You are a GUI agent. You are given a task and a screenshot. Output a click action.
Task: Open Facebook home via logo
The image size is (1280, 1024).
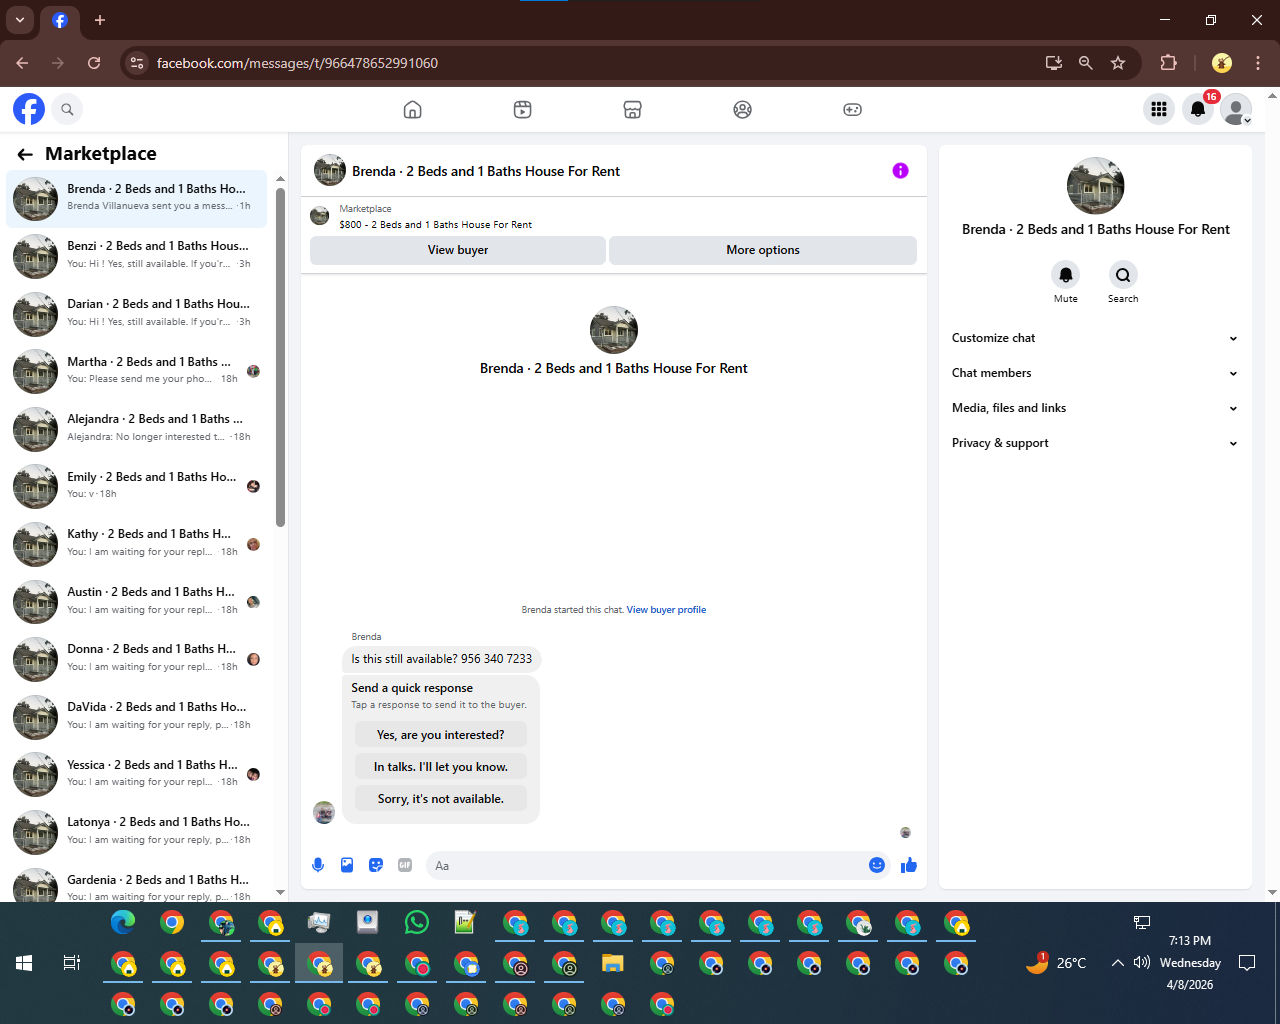[29, 109]
